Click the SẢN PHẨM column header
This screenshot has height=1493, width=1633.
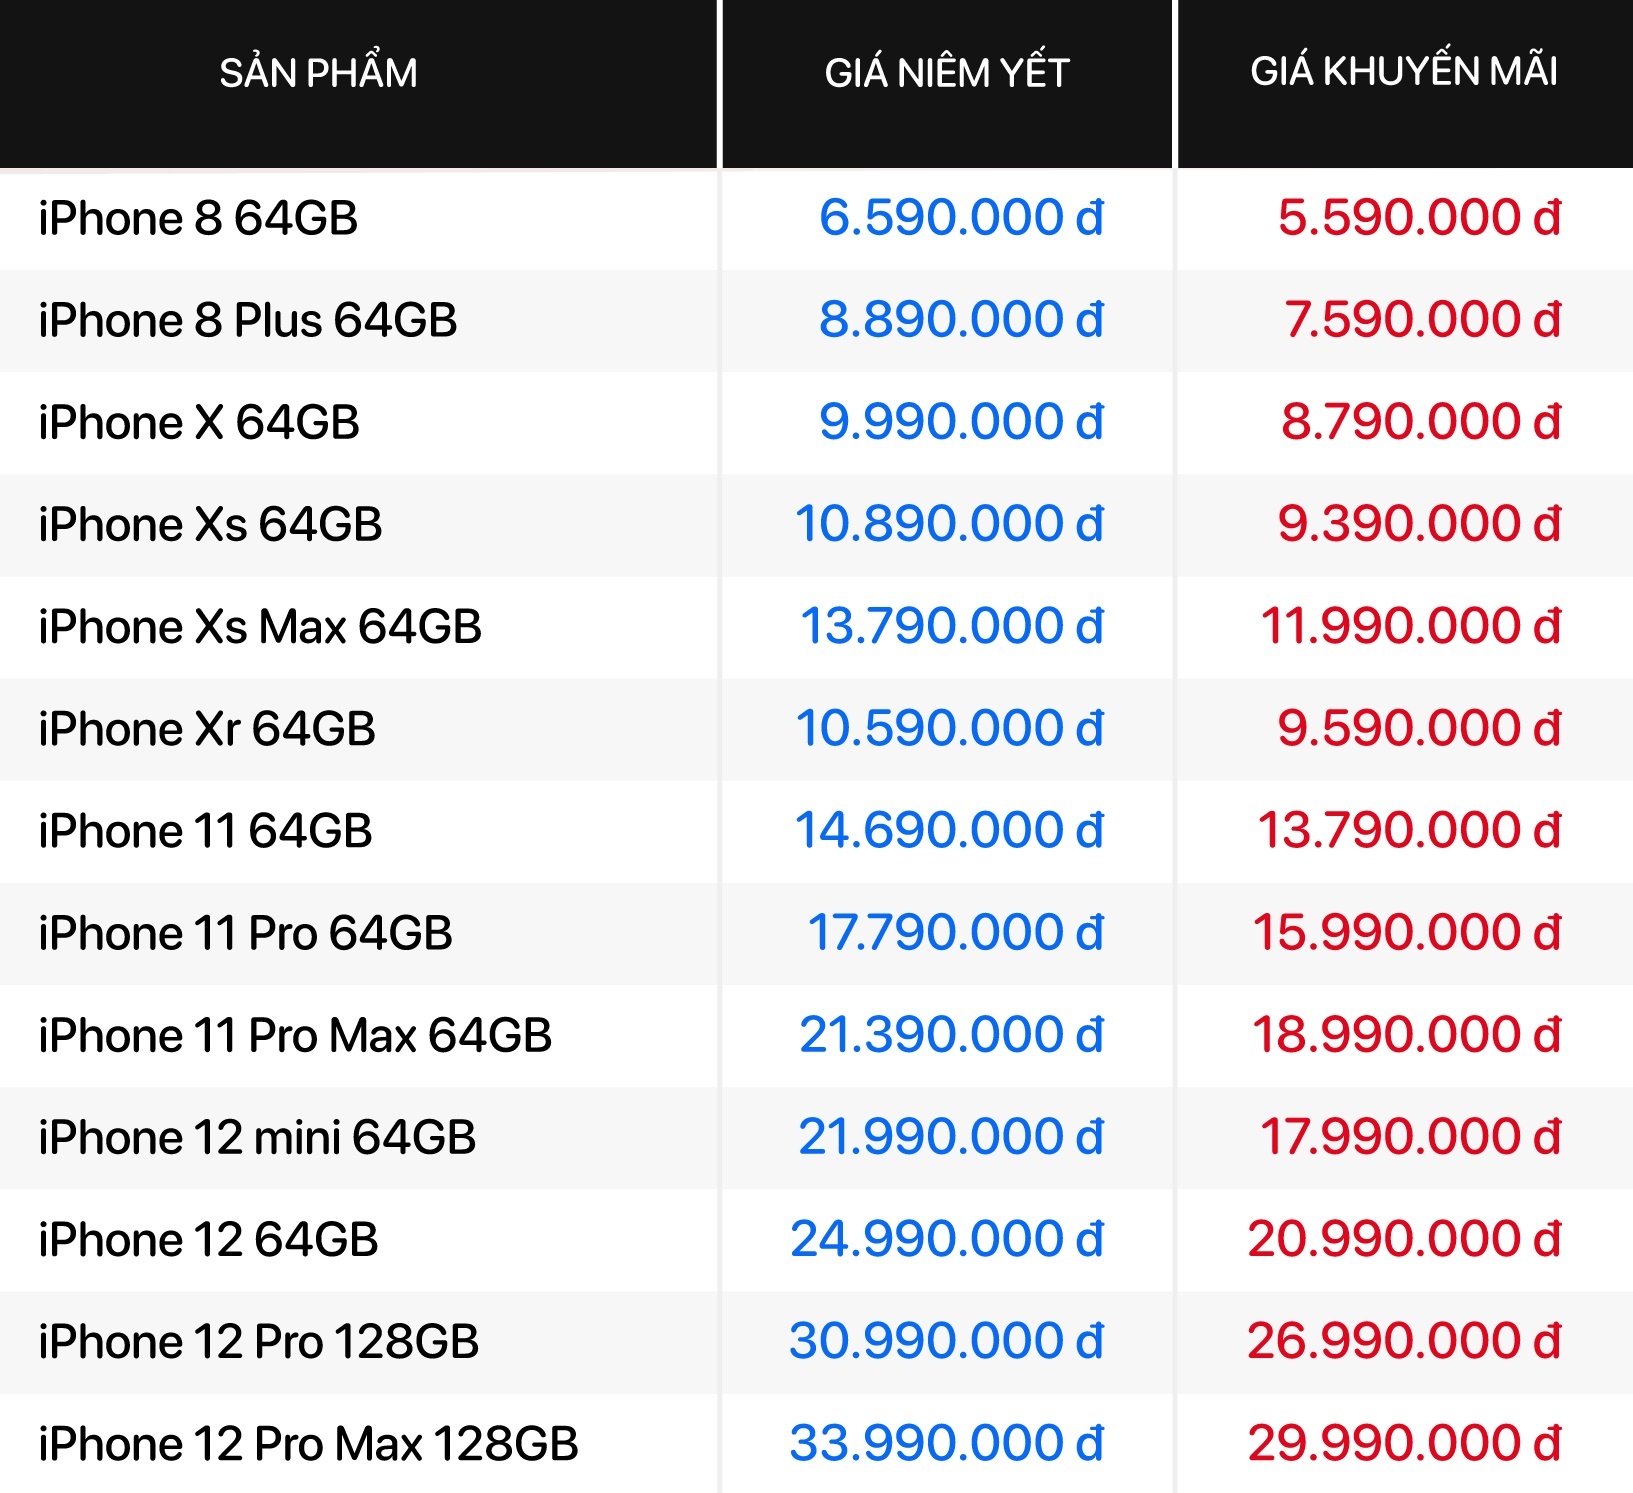318,73
